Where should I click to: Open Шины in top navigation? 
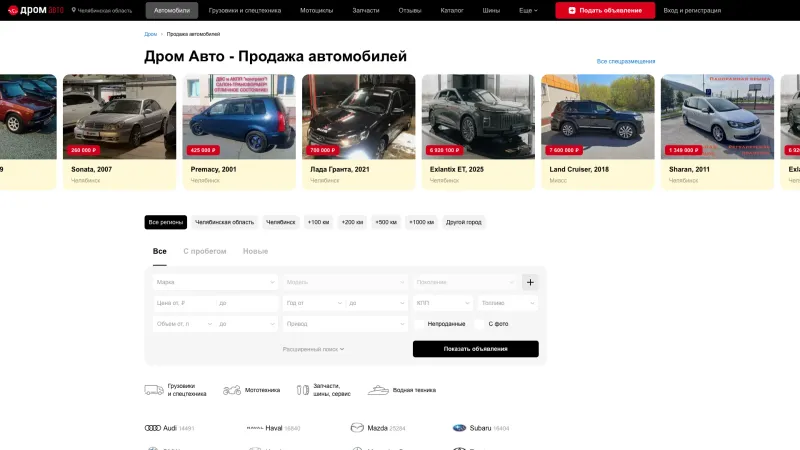pos(491,10)
